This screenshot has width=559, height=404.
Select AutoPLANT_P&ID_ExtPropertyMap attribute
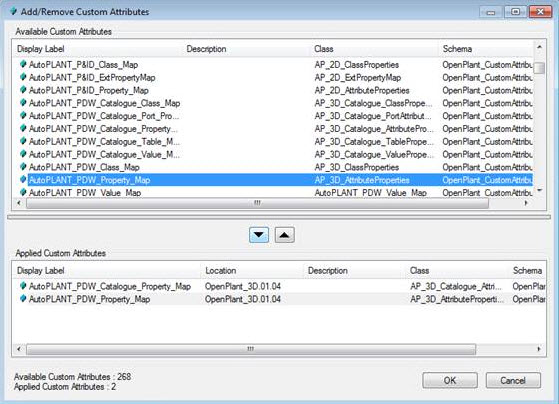[x=92, y=78]
